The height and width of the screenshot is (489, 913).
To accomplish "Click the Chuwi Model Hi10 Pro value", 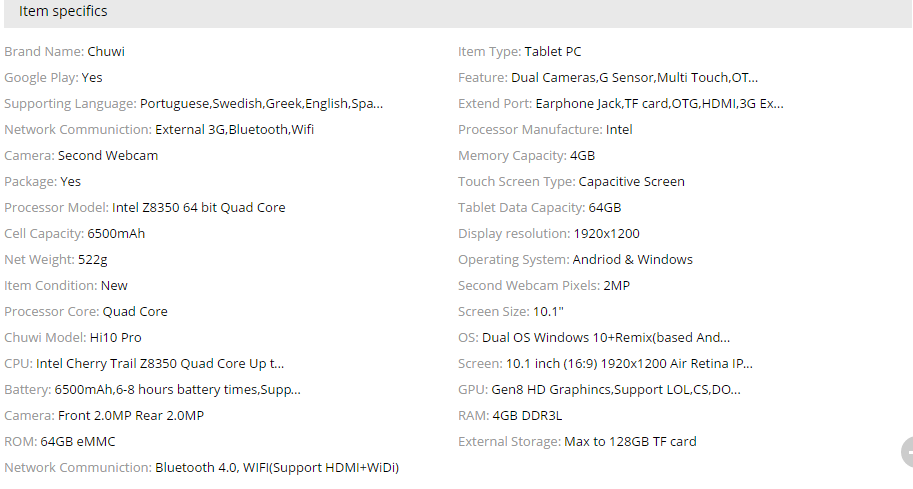I will [115, 338].
